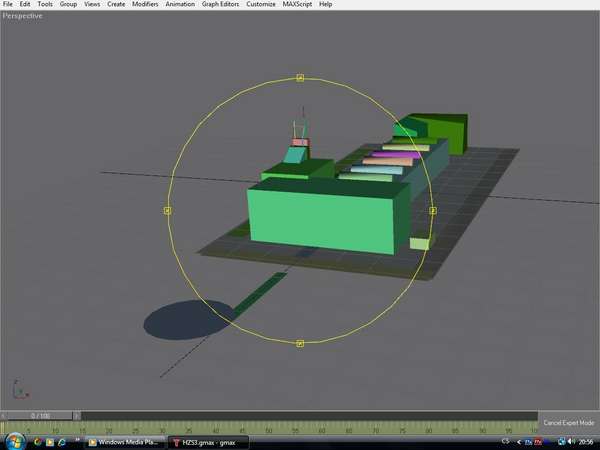Open the Animation menu
Viewport: 600px width, 450px height.
coord(180,5)
